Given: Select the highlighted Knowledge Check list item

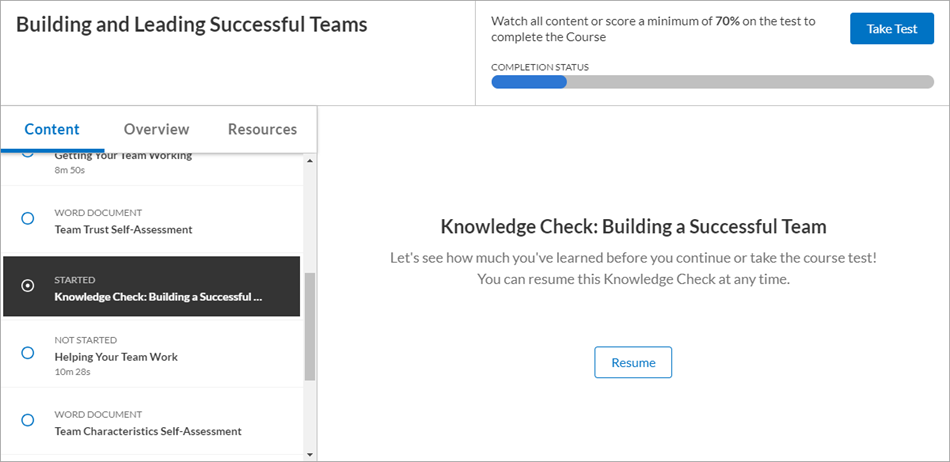Looking at the screenshot, I should [x=158, y=296].
